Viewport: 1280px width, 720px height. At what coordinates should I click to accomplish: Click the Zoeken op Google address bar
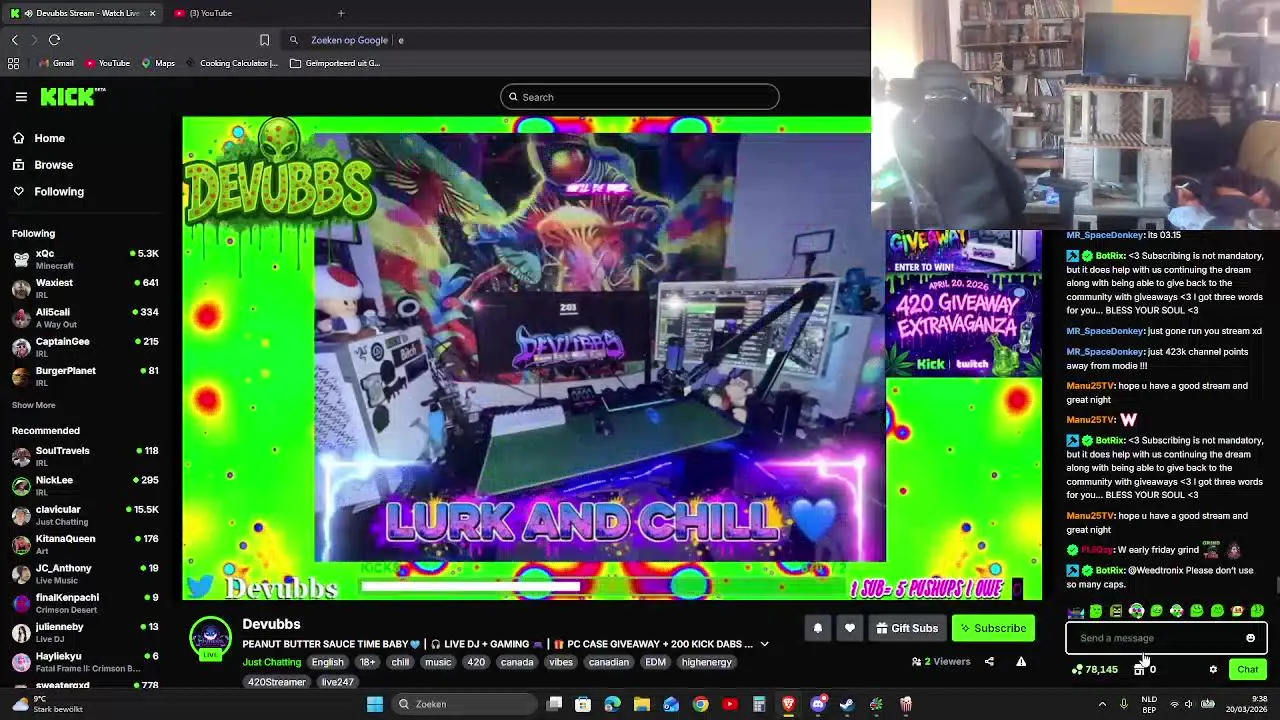[x=580, y=40]
